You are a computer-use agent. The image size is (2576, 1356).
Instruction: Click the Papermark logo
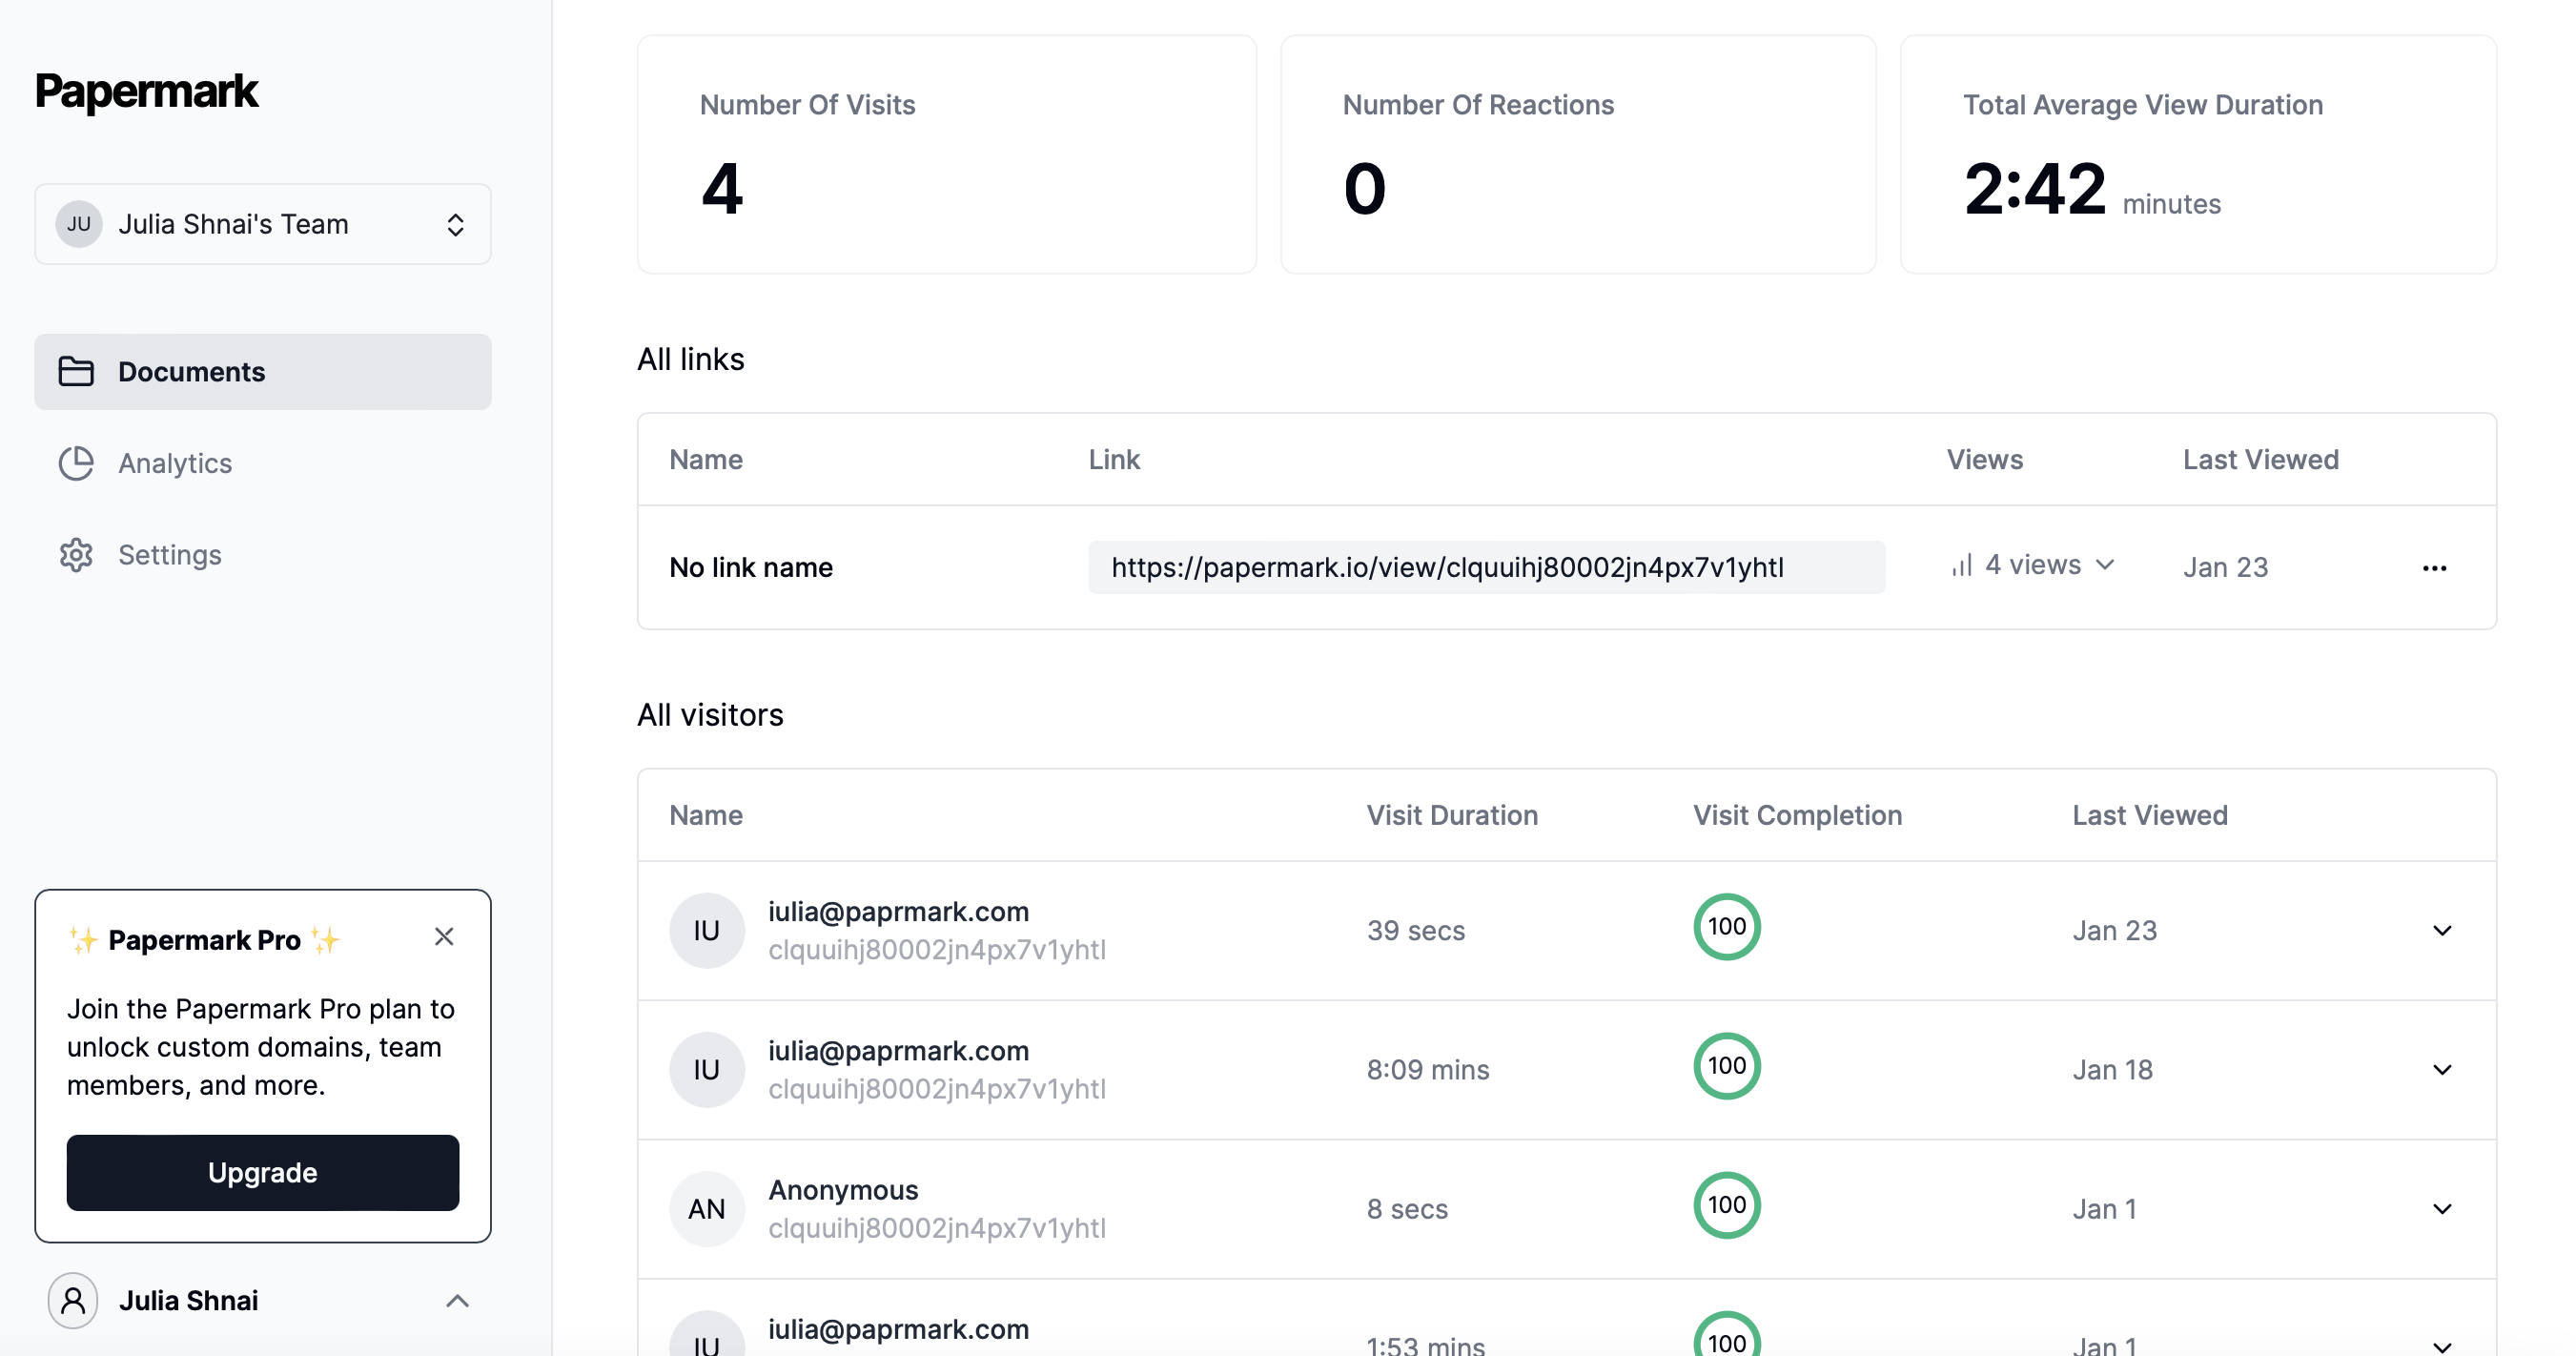pos(146,91)
